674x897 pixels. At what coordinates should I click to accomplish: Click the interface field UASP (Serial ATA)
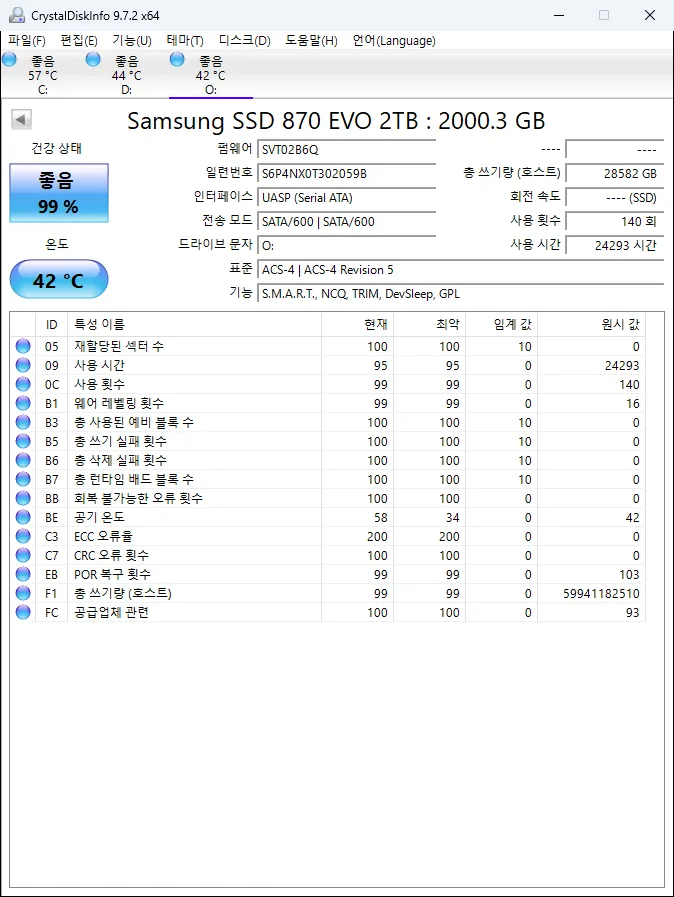point(347,197)
